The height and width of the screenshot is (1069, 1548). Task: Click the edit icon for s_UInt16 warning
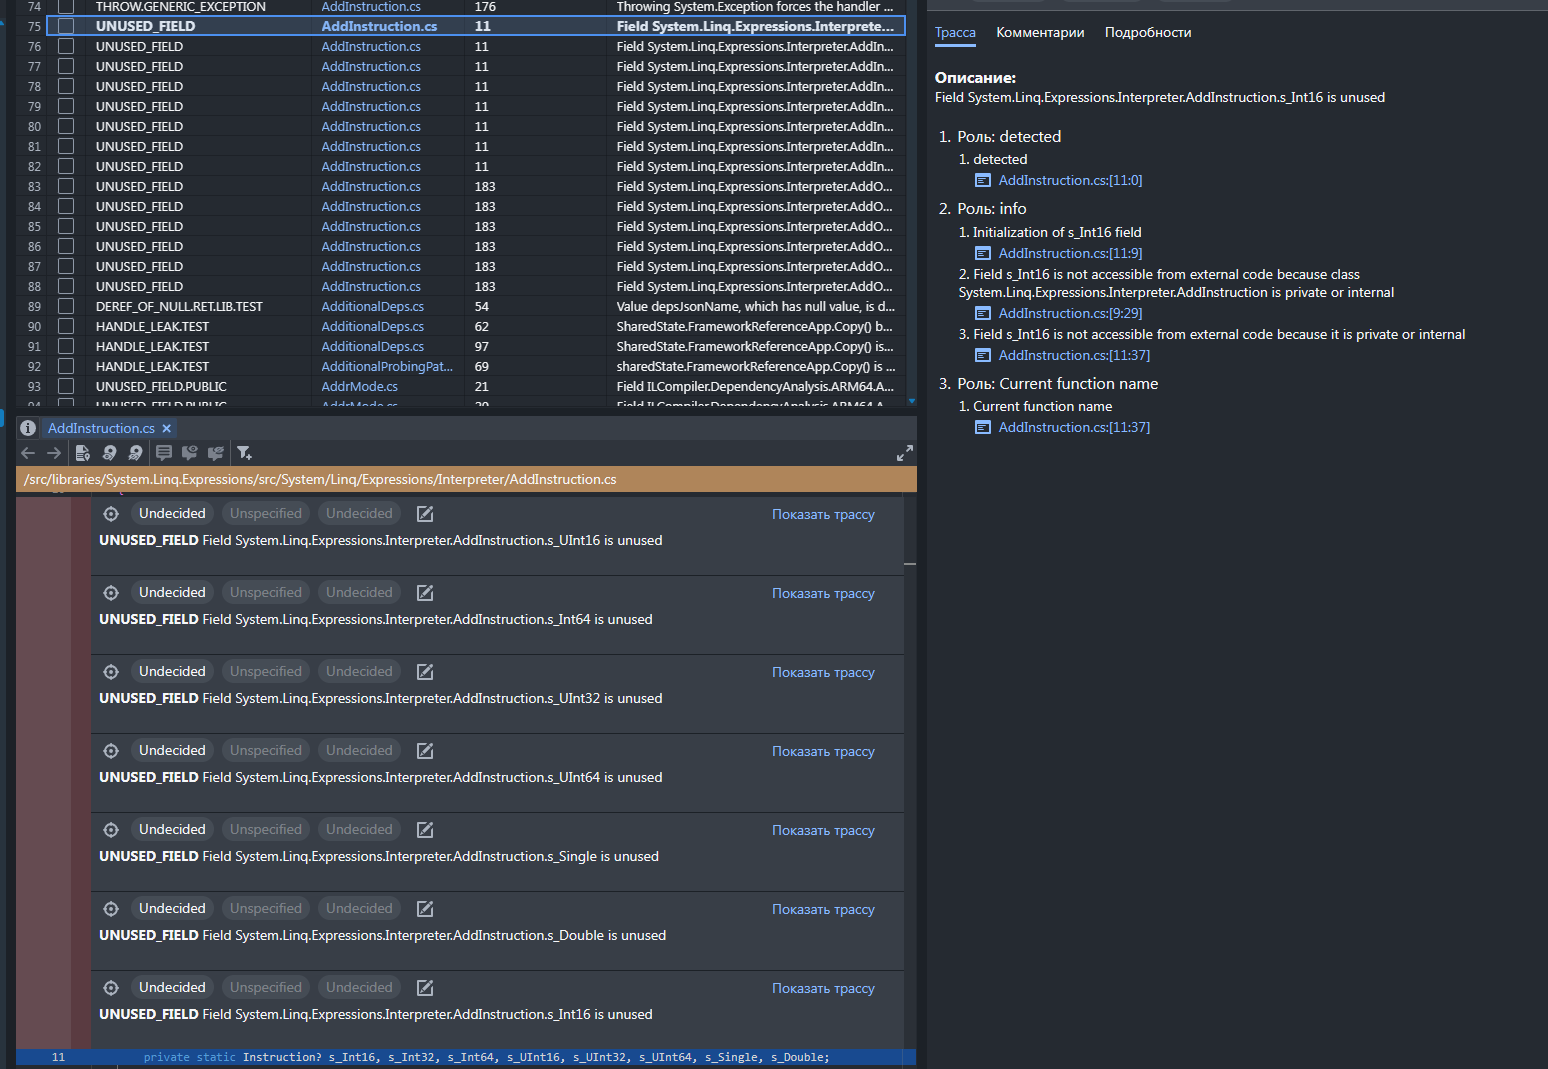coord(425,514)
